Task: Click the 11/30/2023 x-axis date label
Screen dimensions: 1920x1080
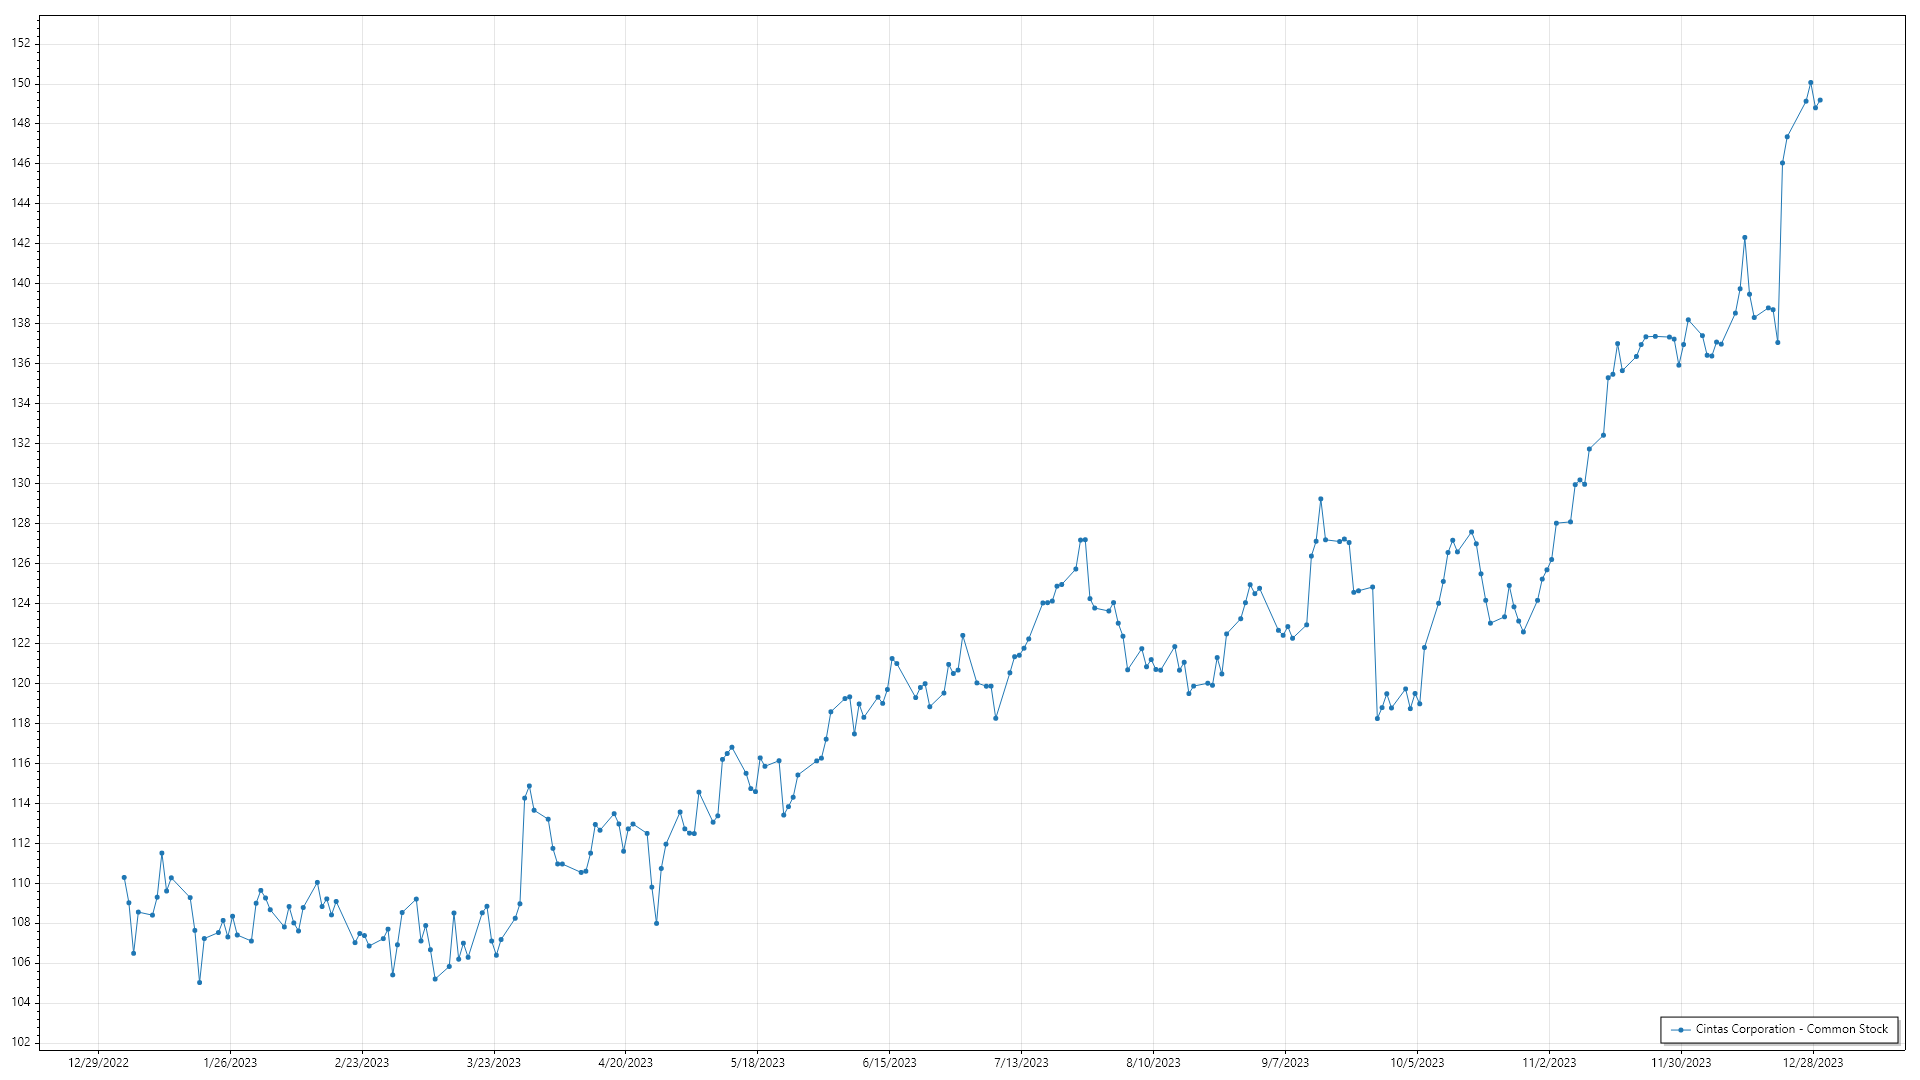Action: click(1681, 1063)
